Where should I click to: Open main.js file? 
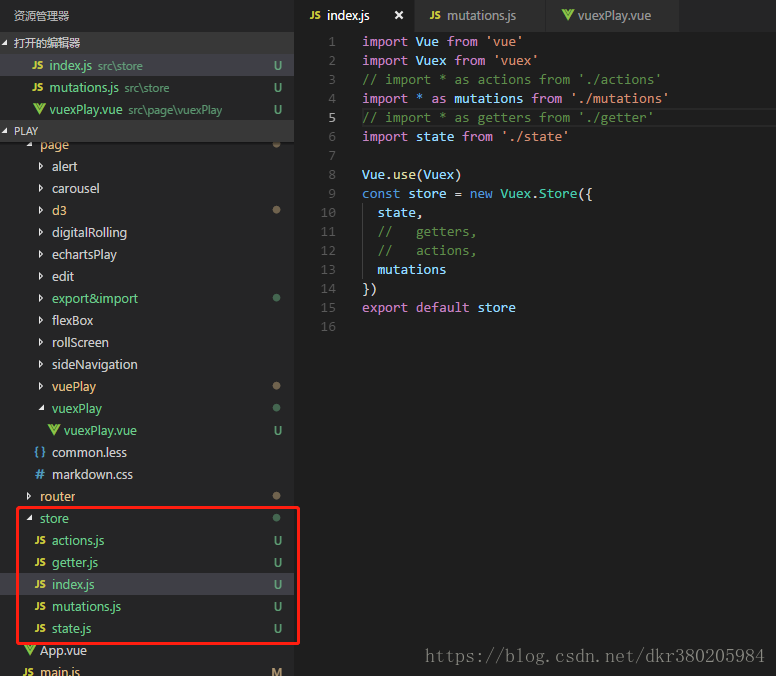(147, 671)
